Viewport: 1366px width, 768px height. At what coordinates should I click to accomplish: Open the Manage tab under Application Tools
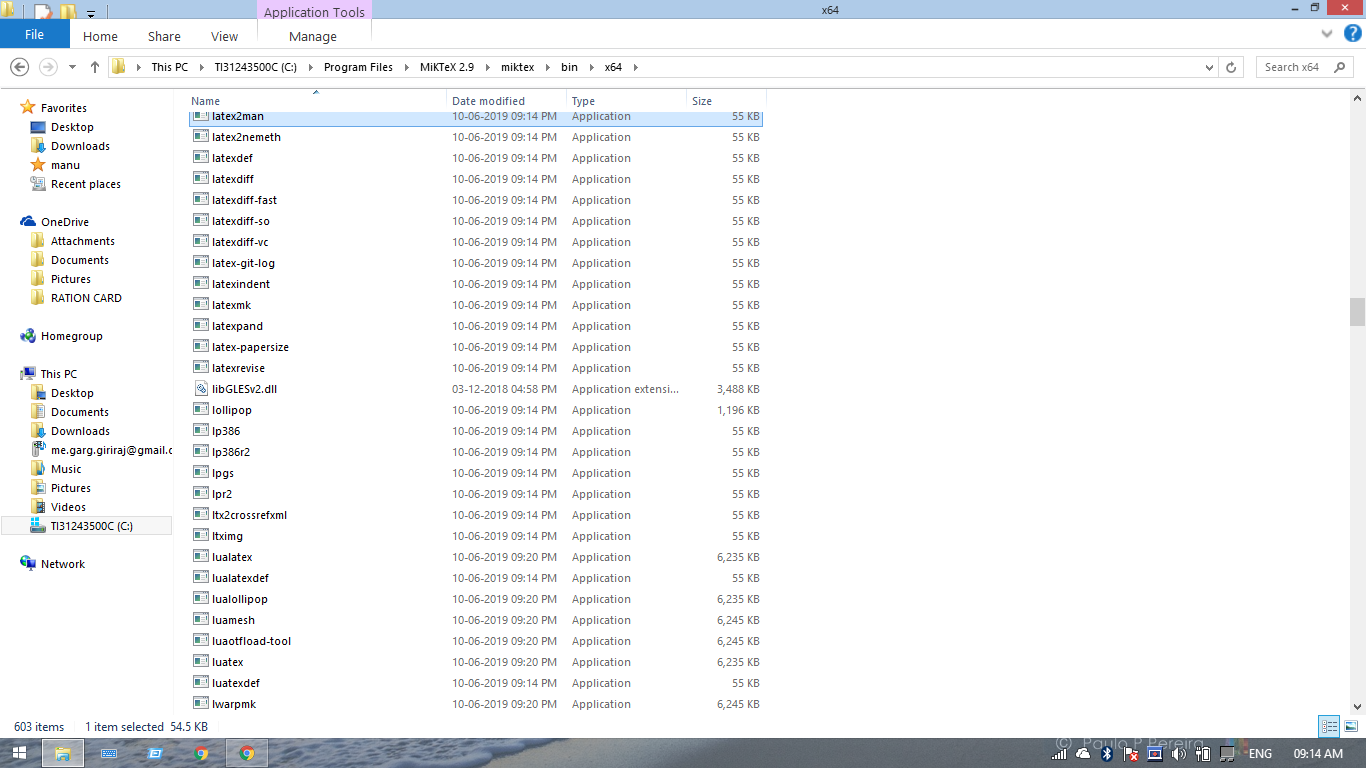click(313, 36)
